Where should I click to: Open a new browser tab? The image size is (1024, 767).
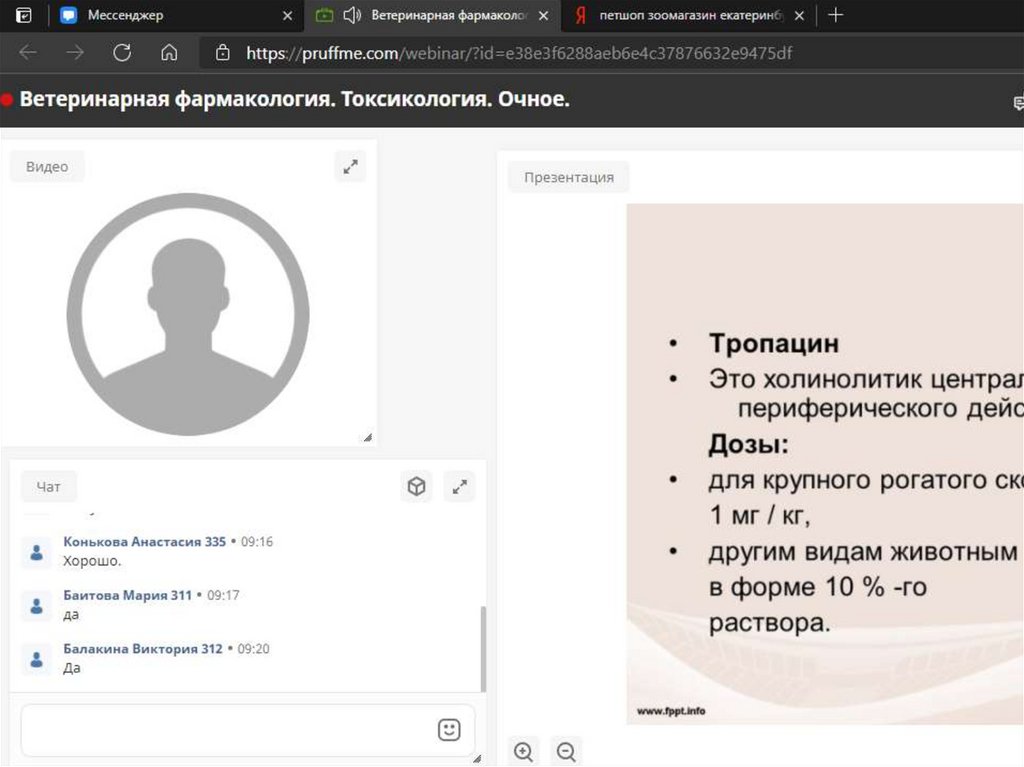point(836,15)
